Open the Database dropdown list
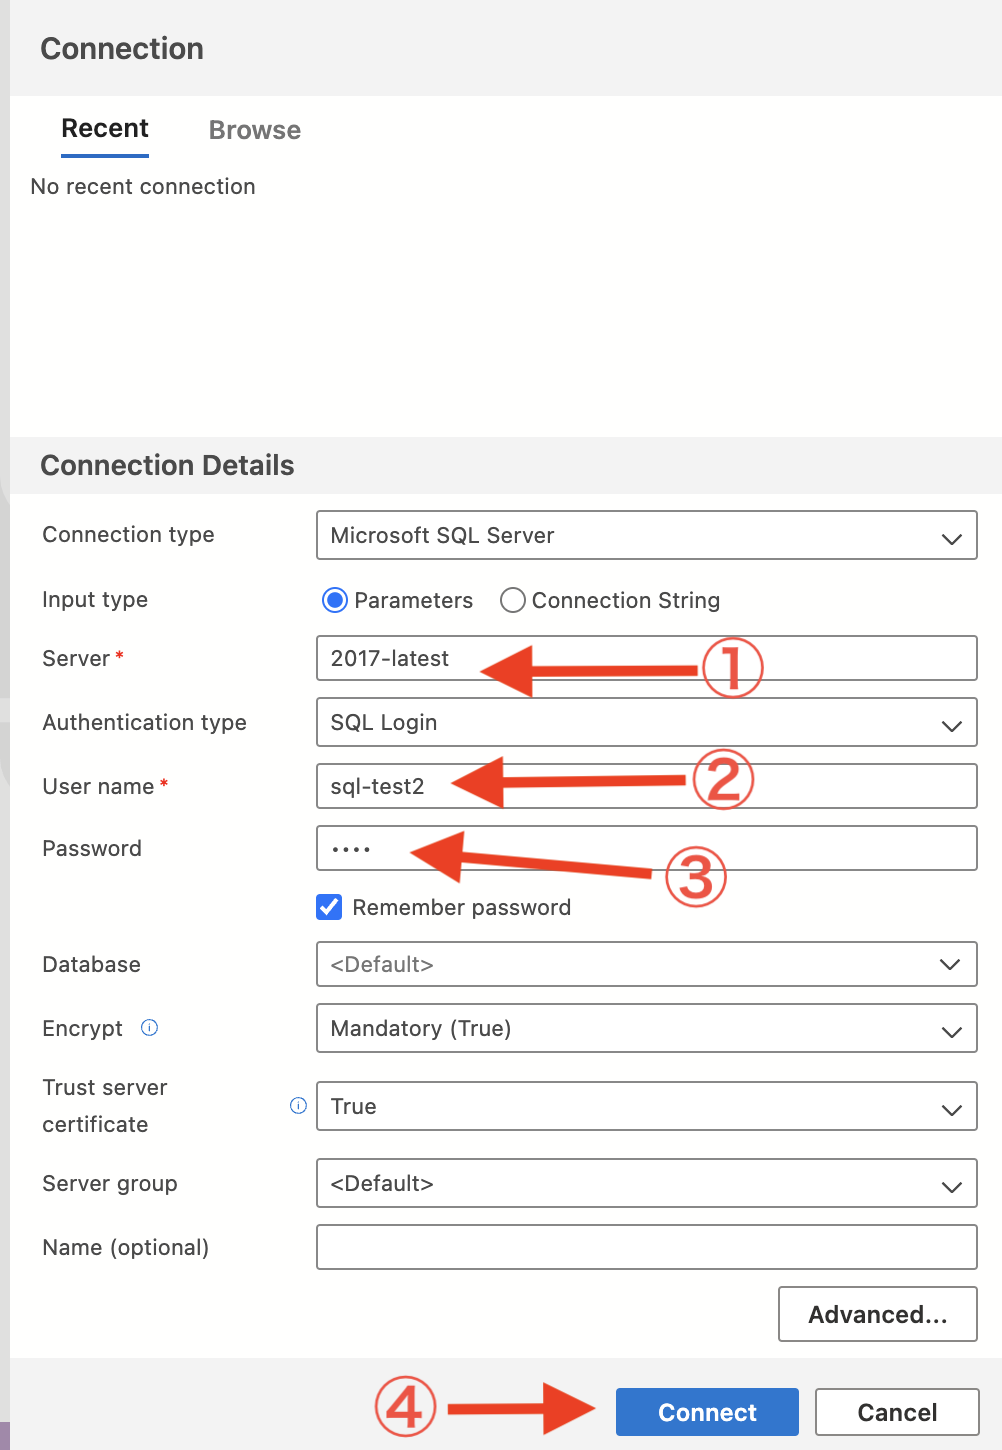This screenshot has height=1450, width=1002. click(x=646, y=965)
